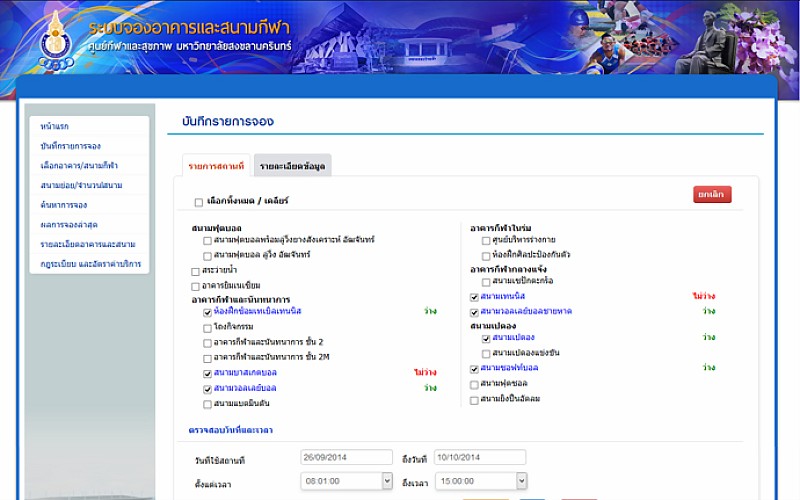Uncheck the สนามบาสเกตบอล checkbox
This screenshot has width=800, height=500.
pyautogui.click(x=207, y=374)
